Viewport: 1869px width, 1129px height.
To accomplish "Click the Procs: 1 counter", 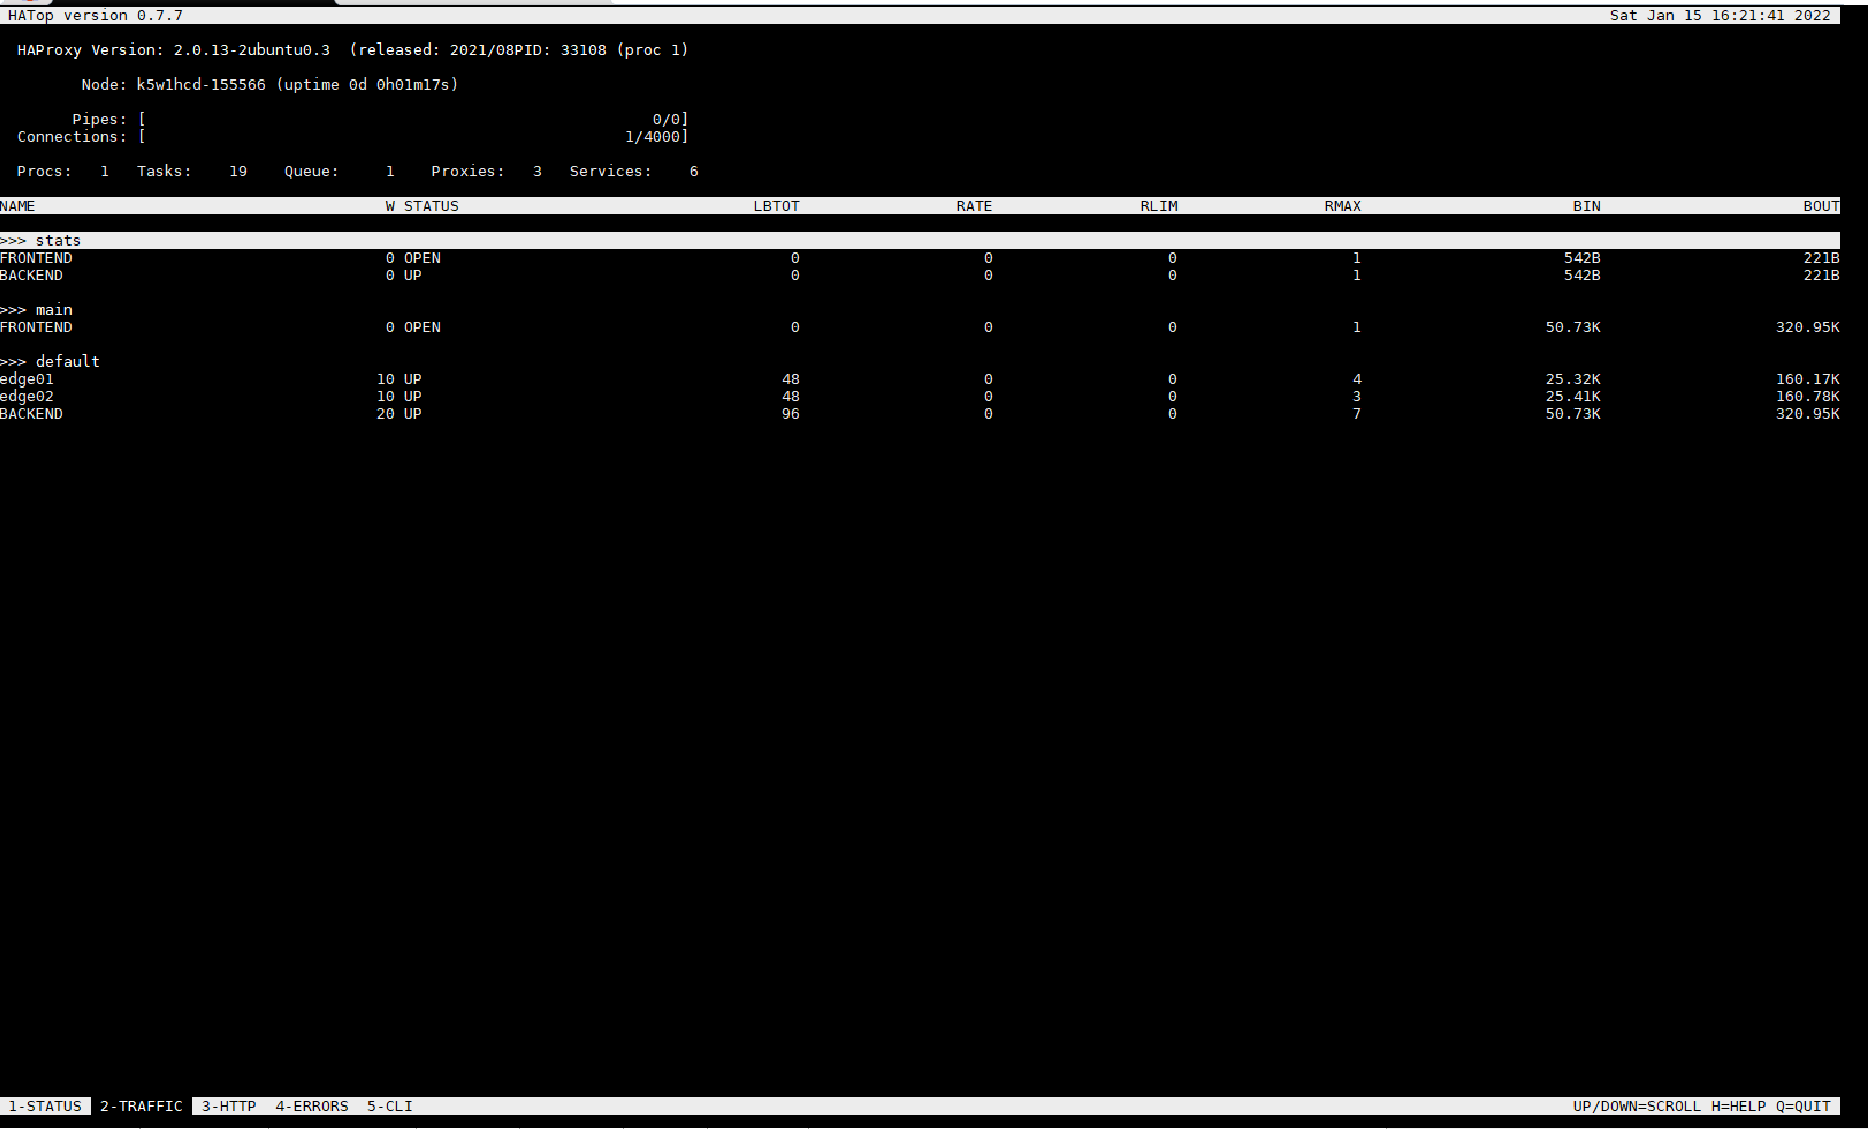I will coord(63,172).
